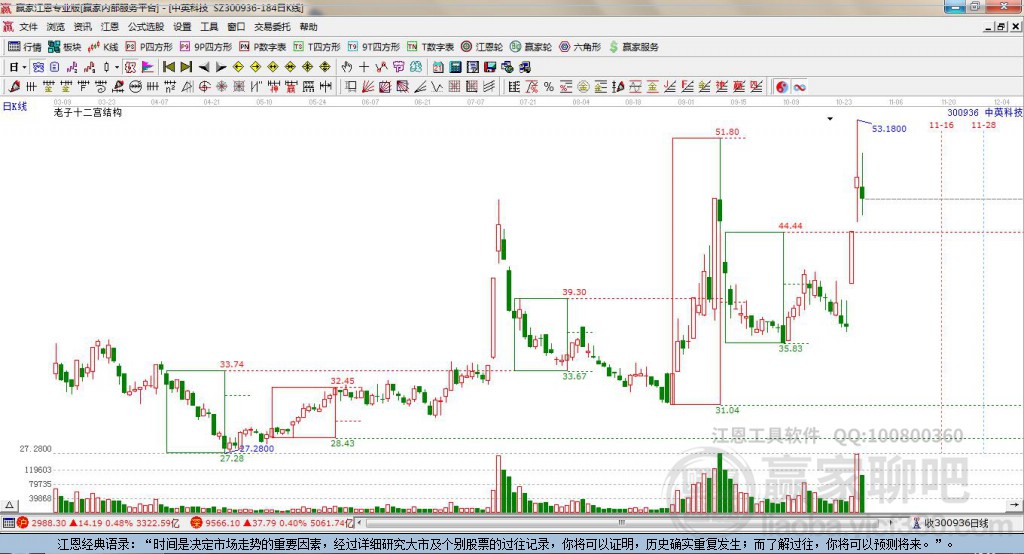The height and width of the screenshot is (554, 1024).
Task: Click the Shanghai index value 2988.30
Action: (48, 523)
